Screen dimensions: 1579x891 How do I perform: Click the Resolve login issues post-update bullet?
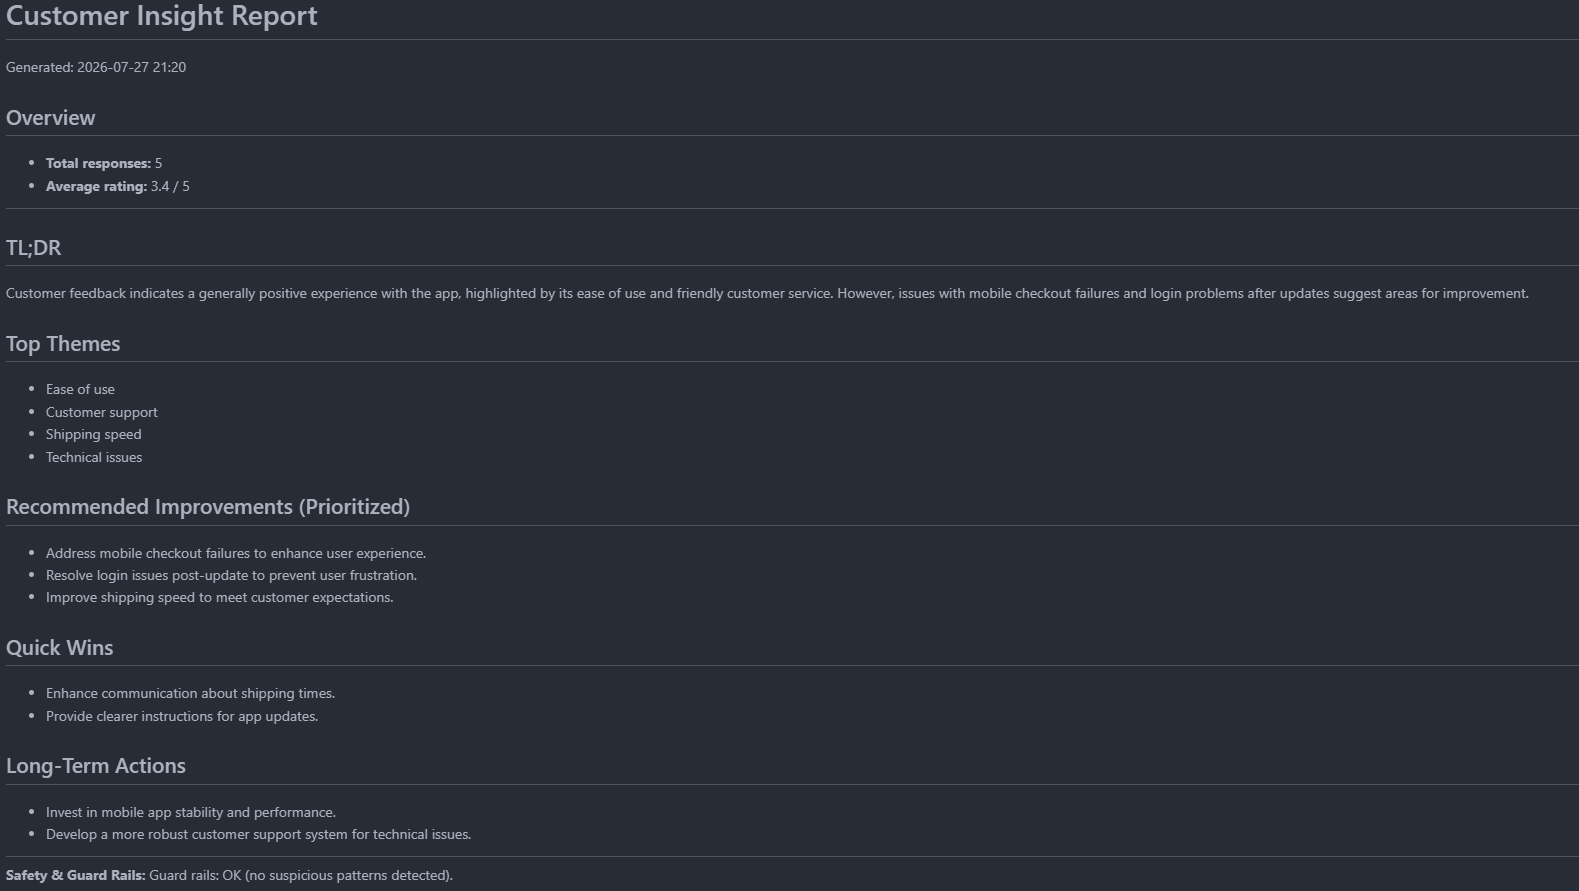[231, 575]
